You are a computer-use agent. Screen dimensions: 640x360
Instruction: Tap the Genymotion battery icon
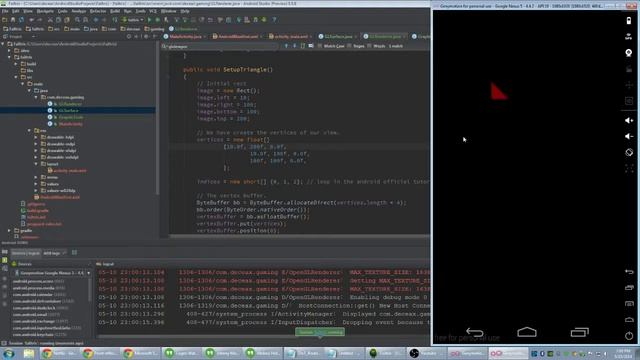coord(629,20)
